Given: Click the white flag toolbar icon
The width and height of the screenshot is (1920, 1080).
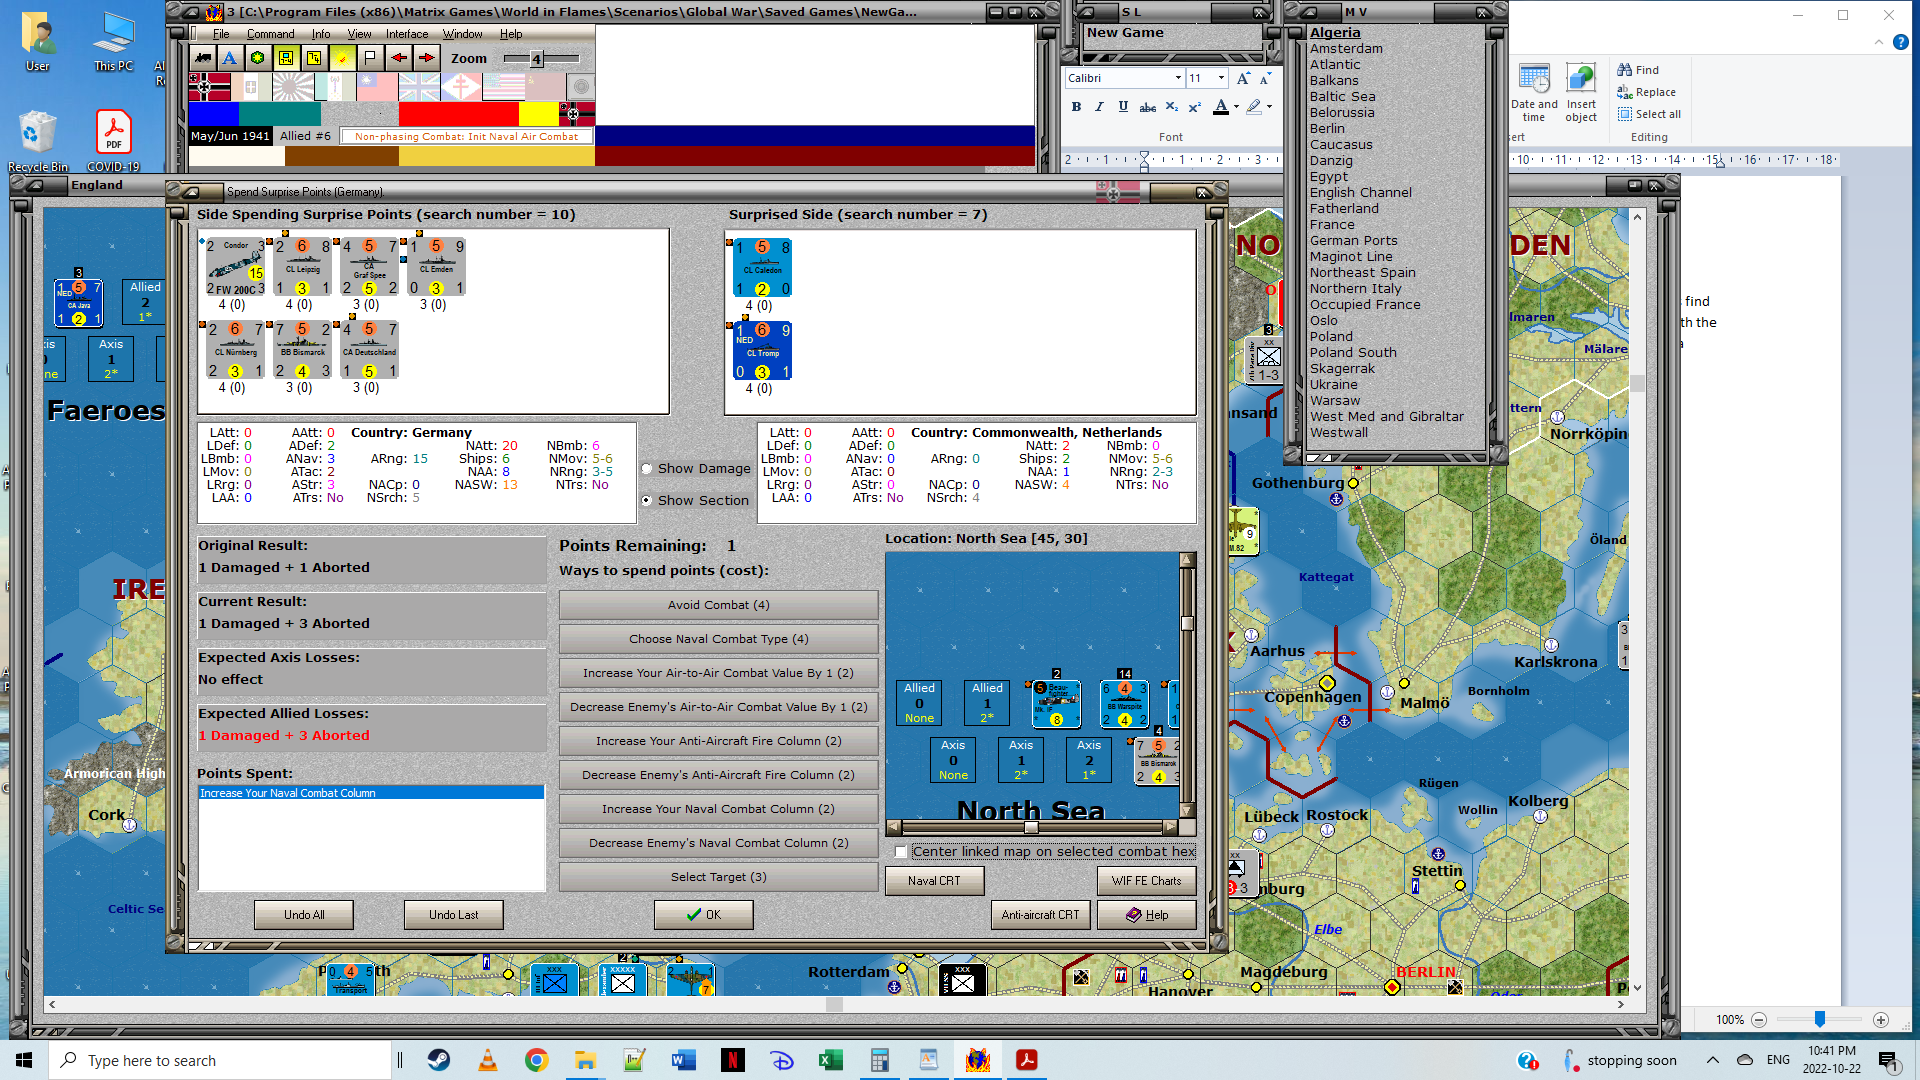Looking at the screenshot, I should (x=370, y=58).
